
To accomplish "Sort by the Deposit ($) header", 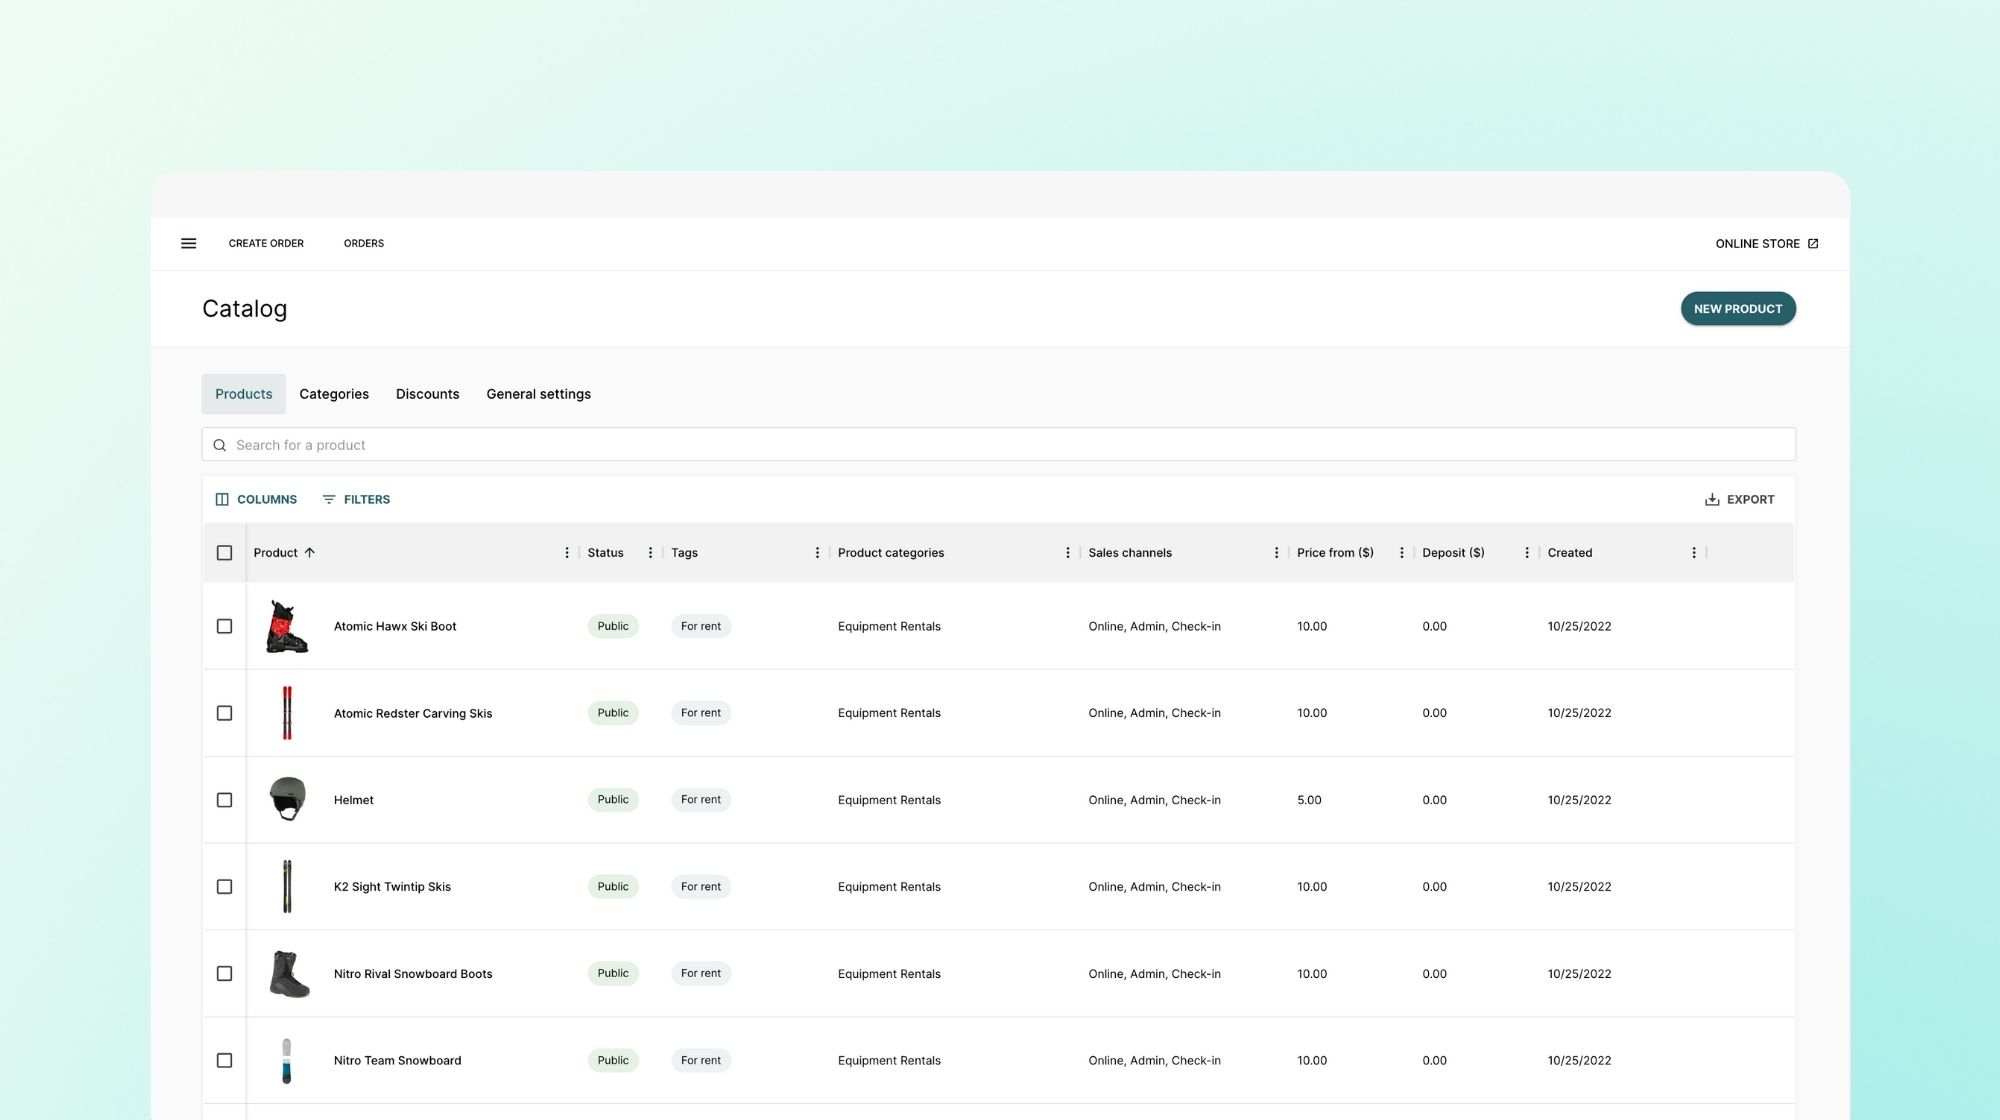I will point(1453,553).
